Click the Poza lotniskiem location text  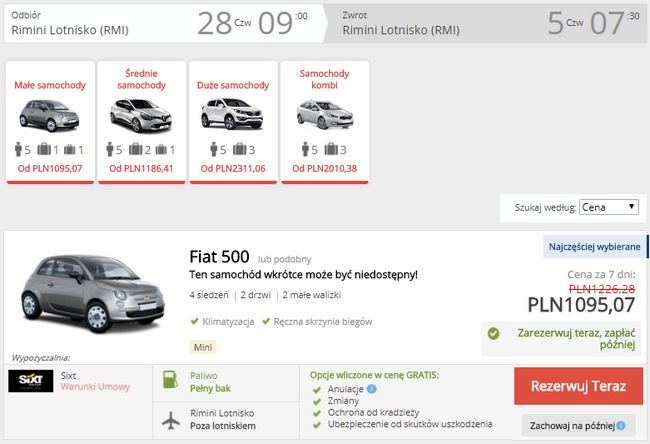coord(223,426)
